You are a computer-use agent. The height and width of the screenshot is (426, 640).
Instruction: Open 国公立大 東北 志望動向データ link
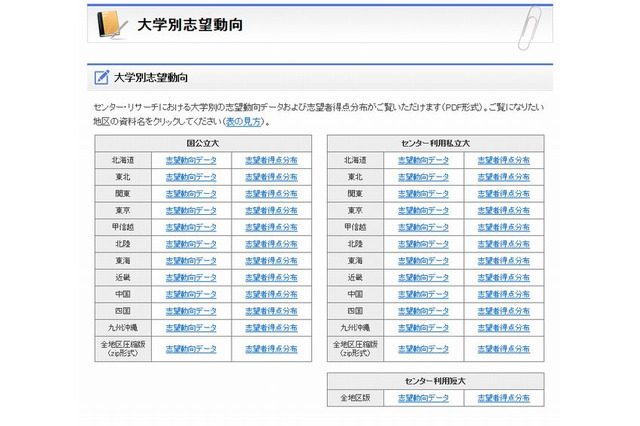[191, 177]
